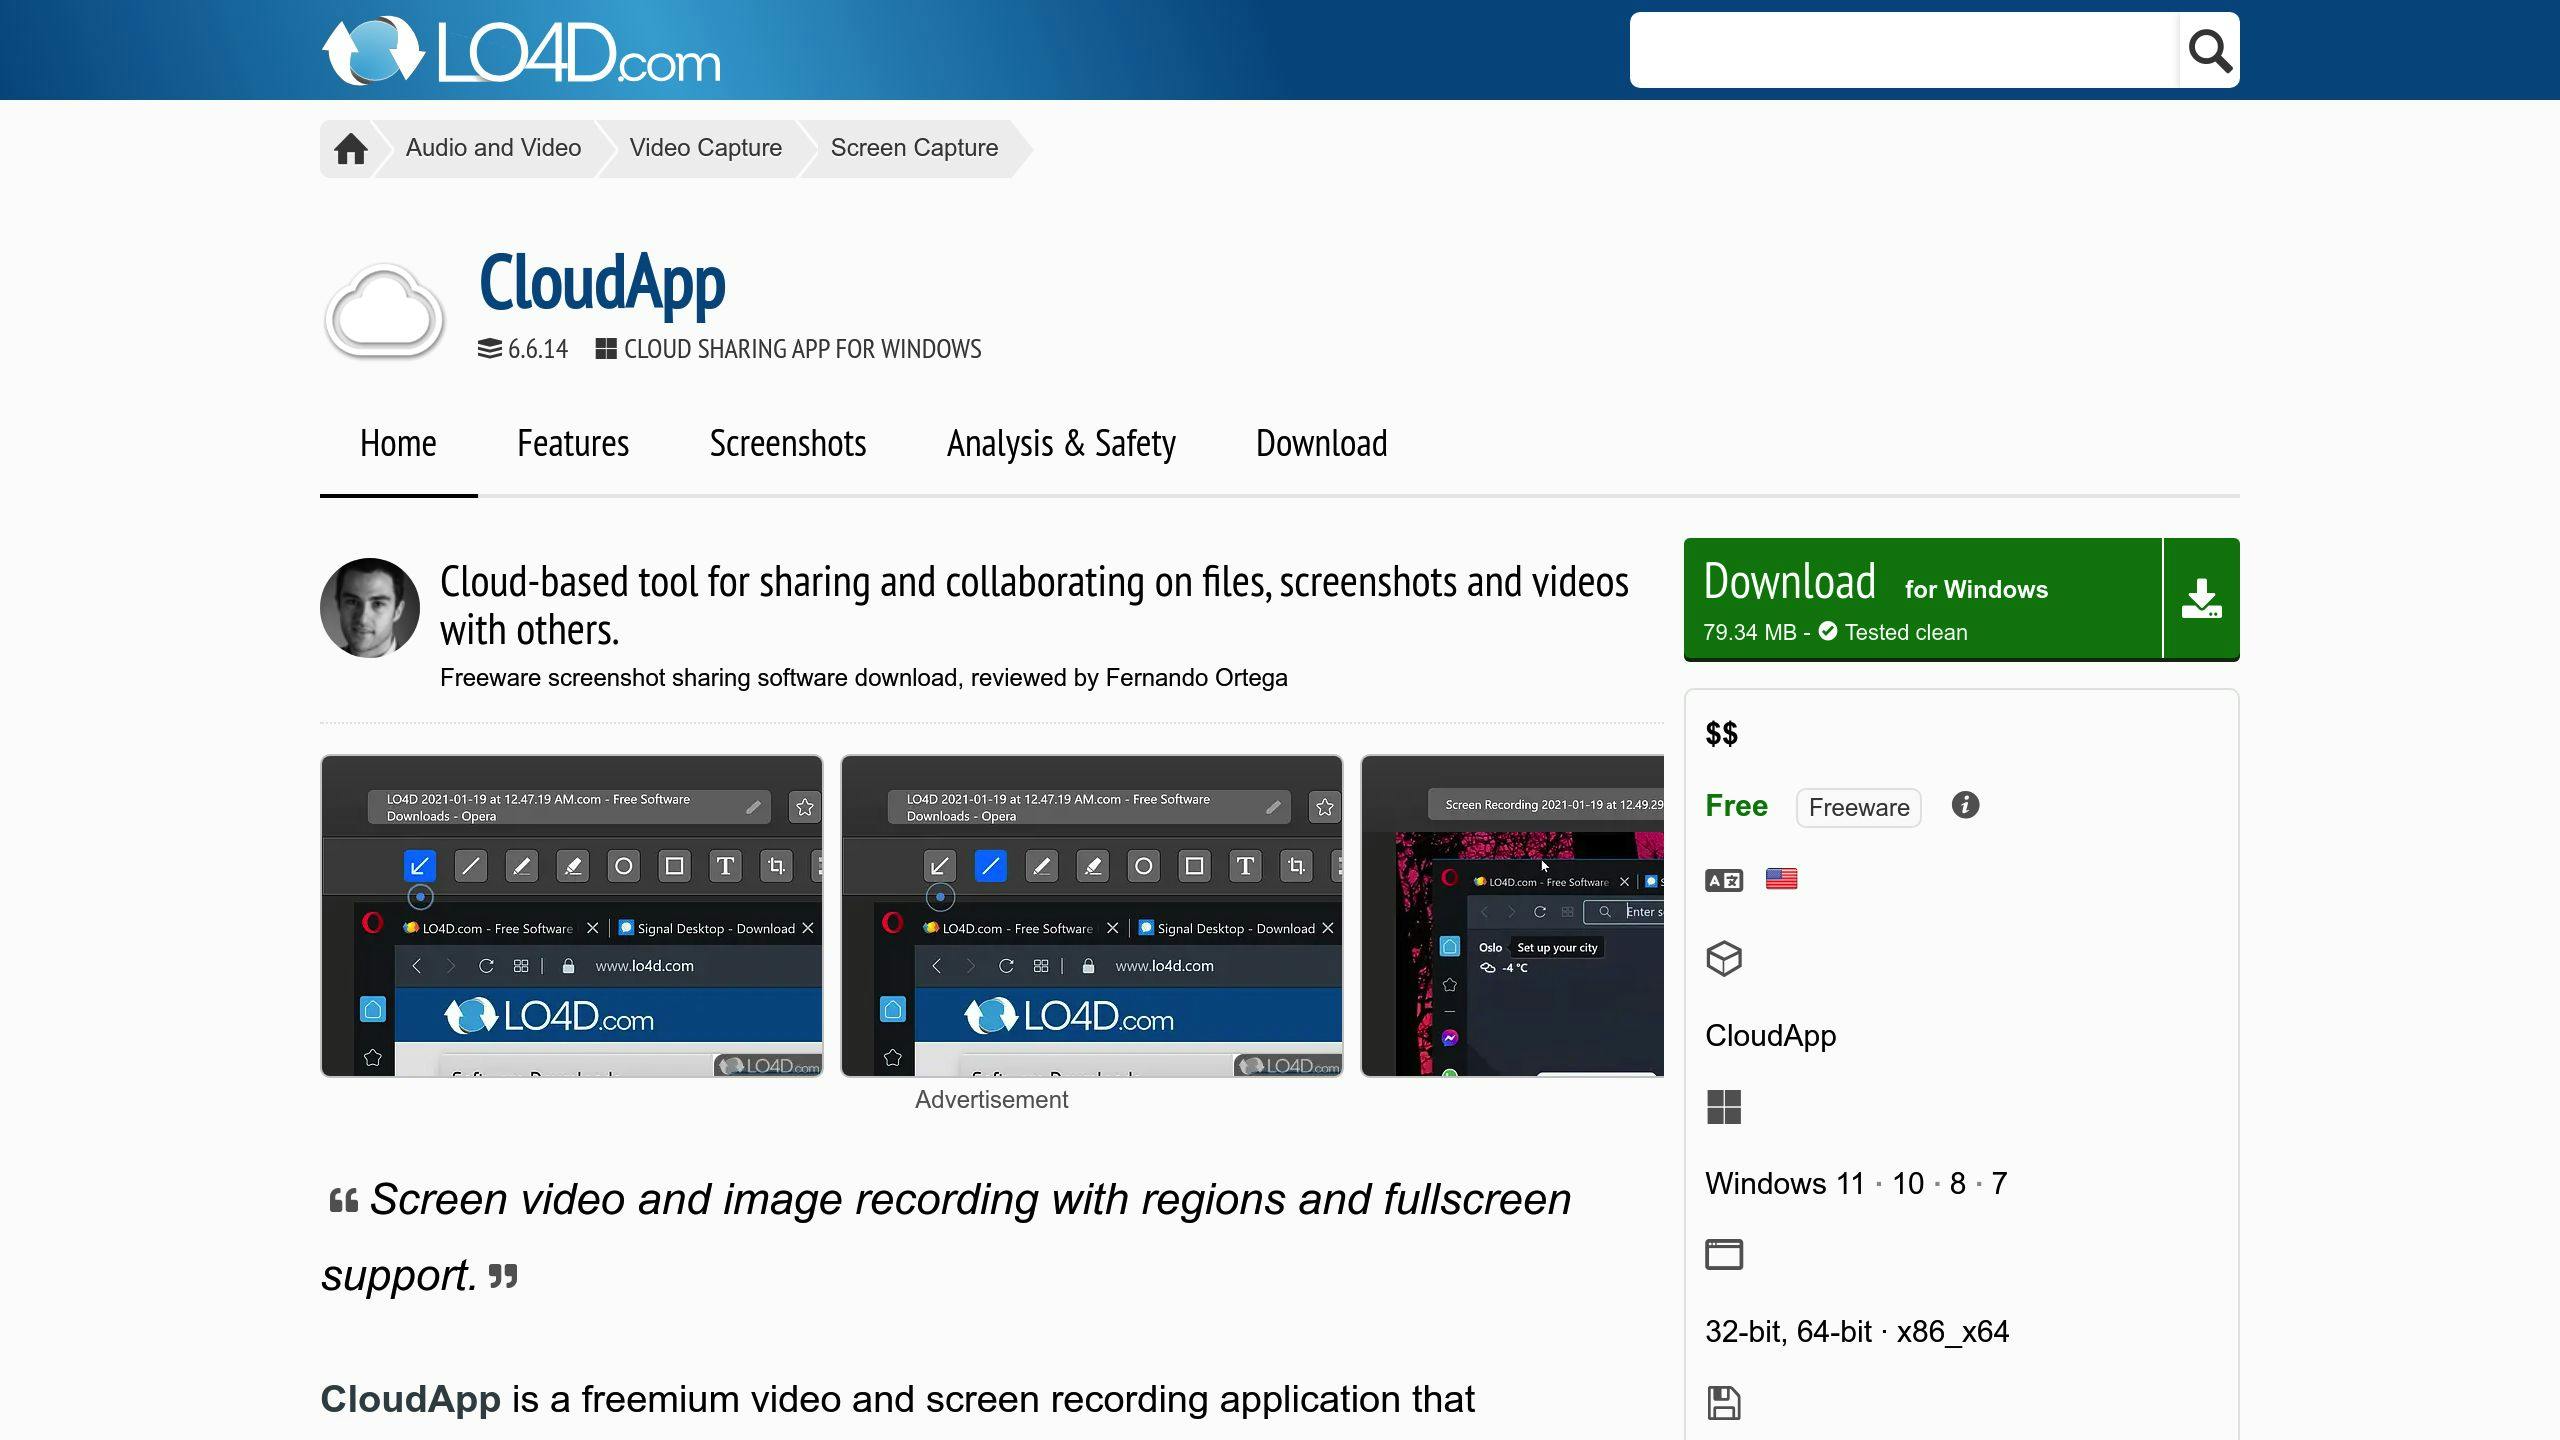This screenshot has height=1440, width=2560.
Task: Go to the home breadcrumb icon
Action: coord(350,149)
